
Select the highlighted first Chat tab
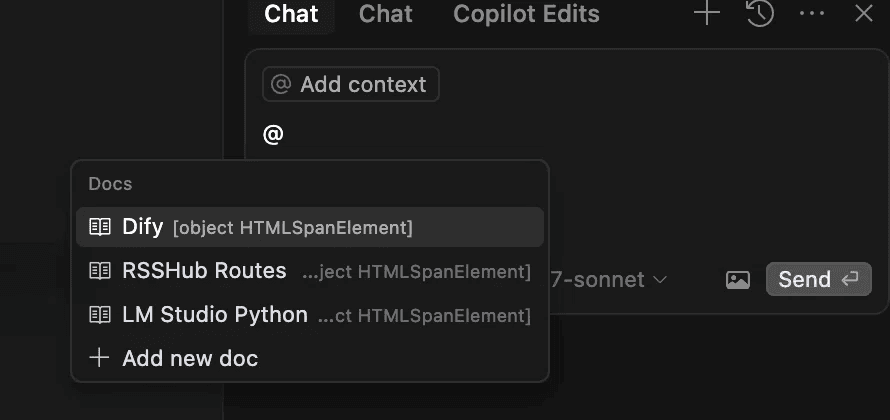coord(291,14)
